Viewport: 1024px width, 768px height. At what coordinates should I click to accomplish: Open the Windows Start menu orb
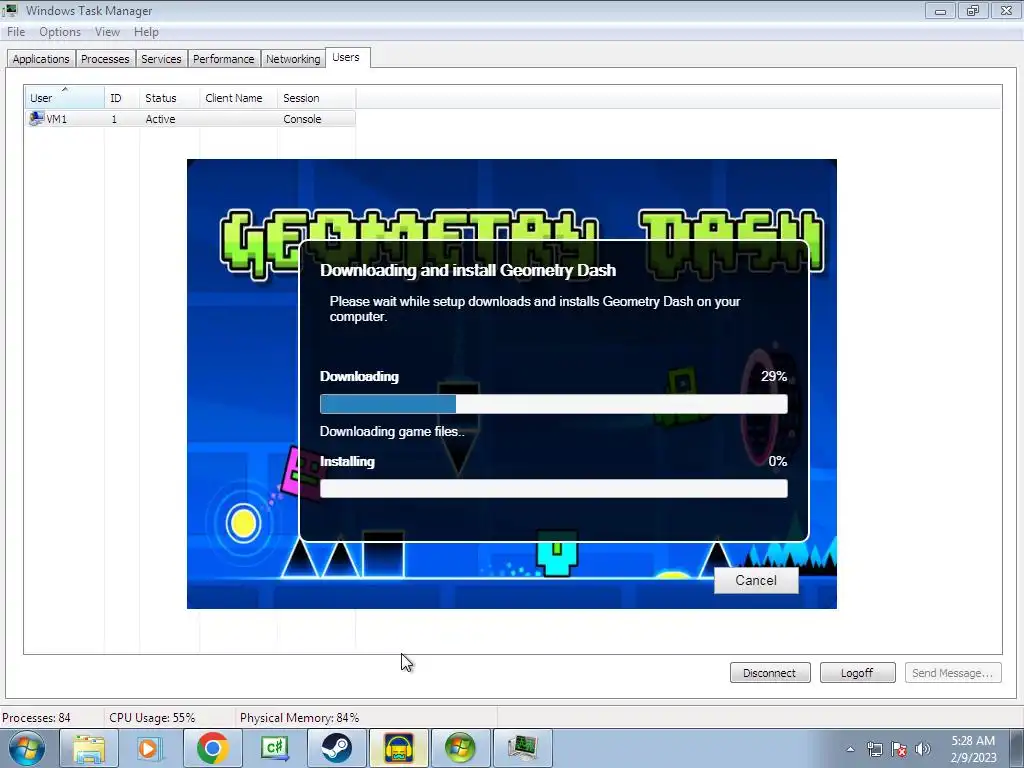pyautogui.click(x=27, y=748)
